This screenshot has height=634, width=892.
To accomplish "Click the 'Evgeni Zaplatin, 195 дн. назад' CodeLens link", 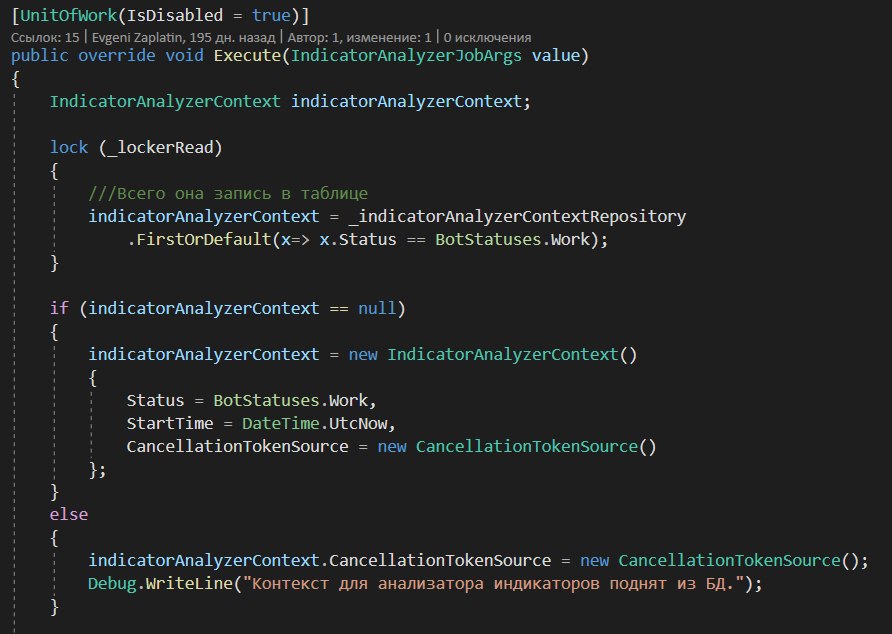I will [183, 38].
